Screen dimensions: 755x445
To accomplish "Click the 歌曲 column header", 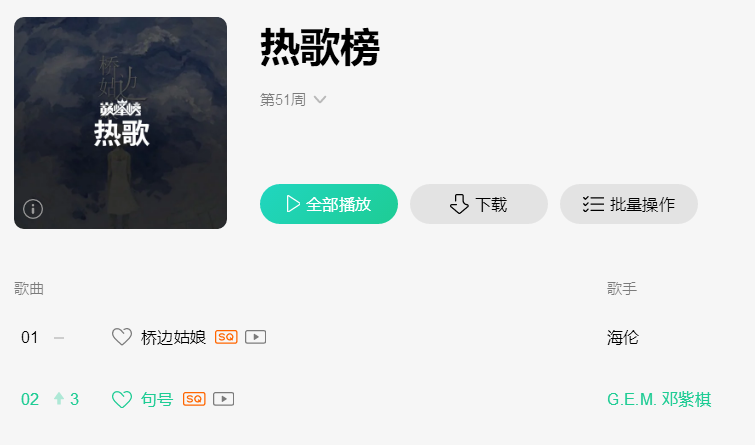I will [29, 288].
